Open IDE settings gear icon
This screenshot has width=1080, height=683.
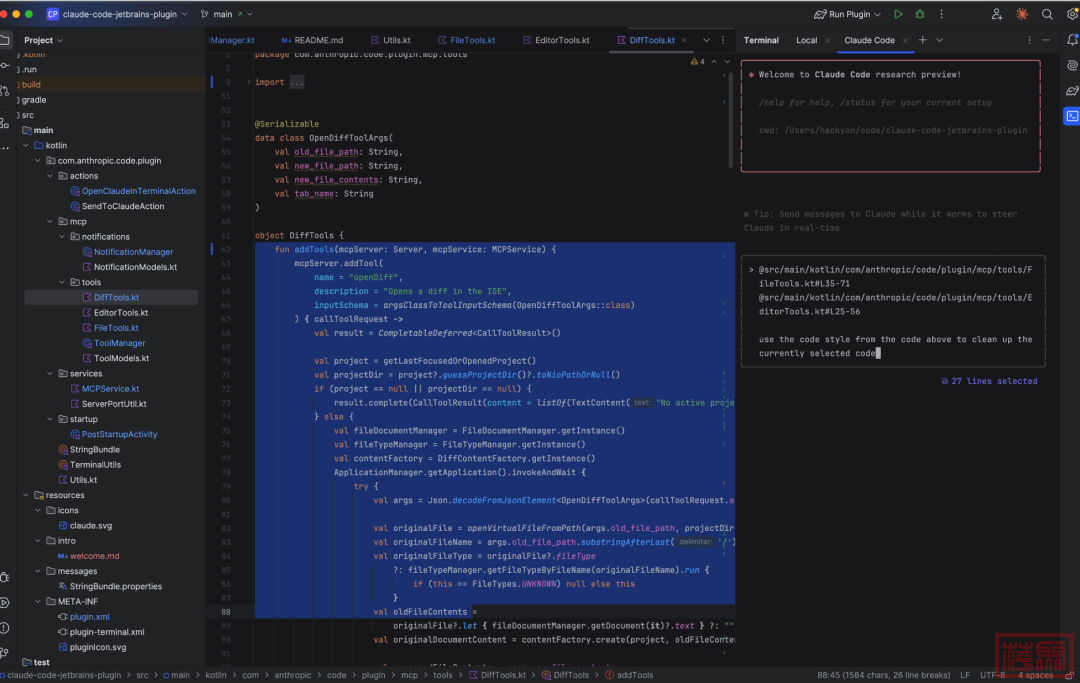click(x=1072, y=14)
